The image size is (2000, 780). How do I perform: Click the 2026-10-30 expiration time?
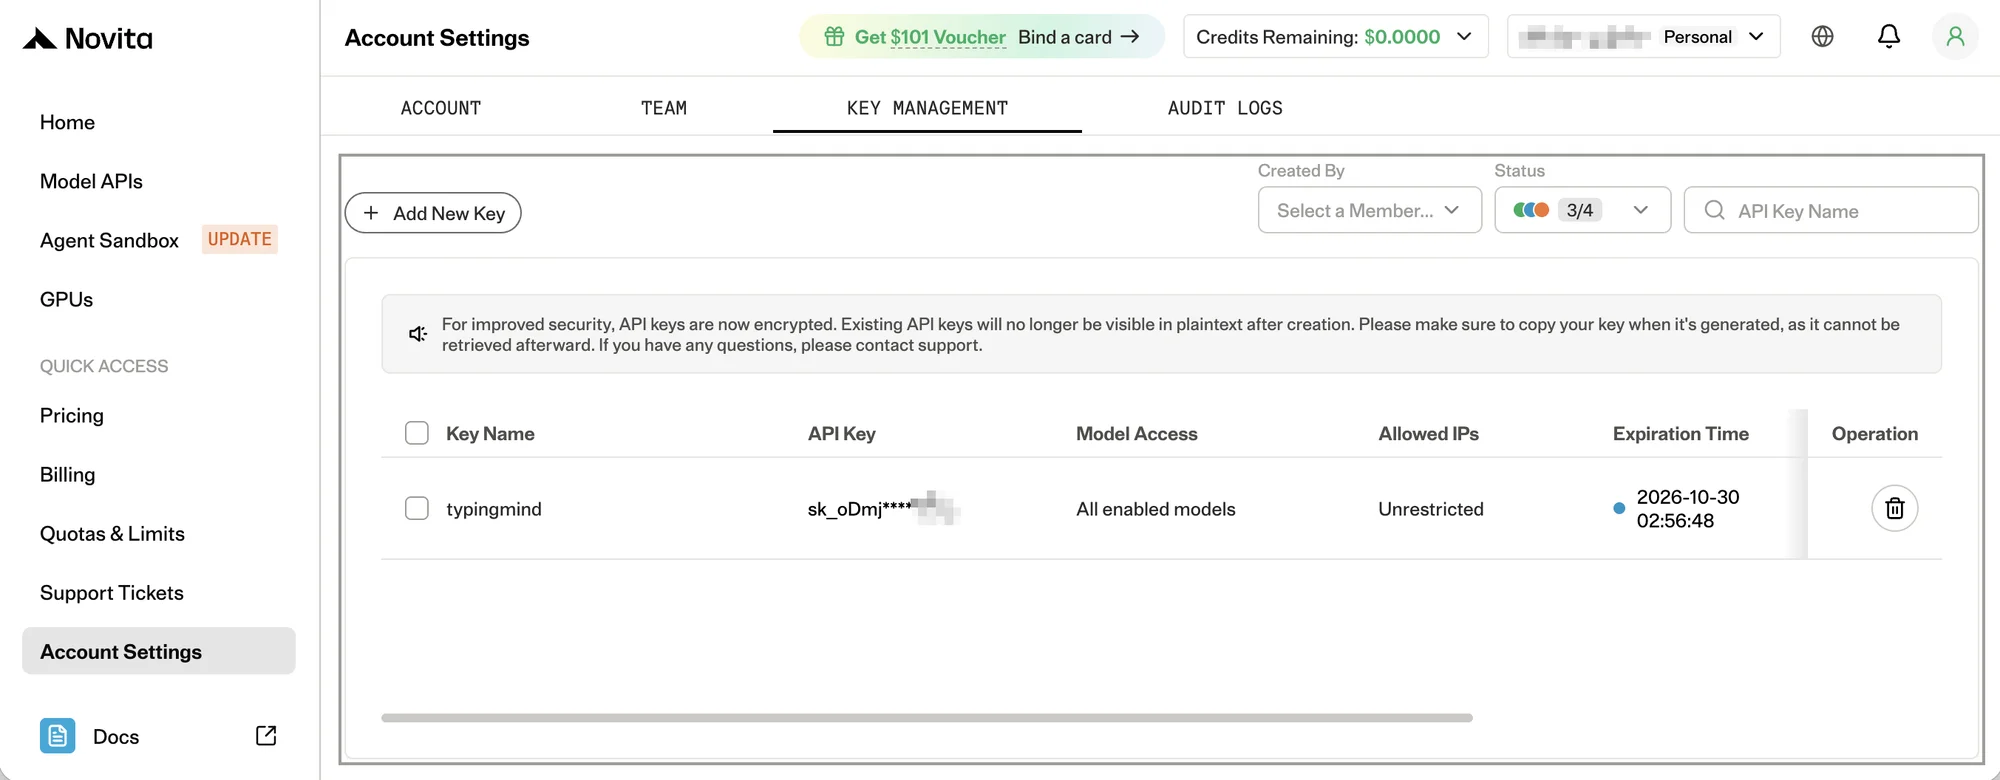point(1687,508)
